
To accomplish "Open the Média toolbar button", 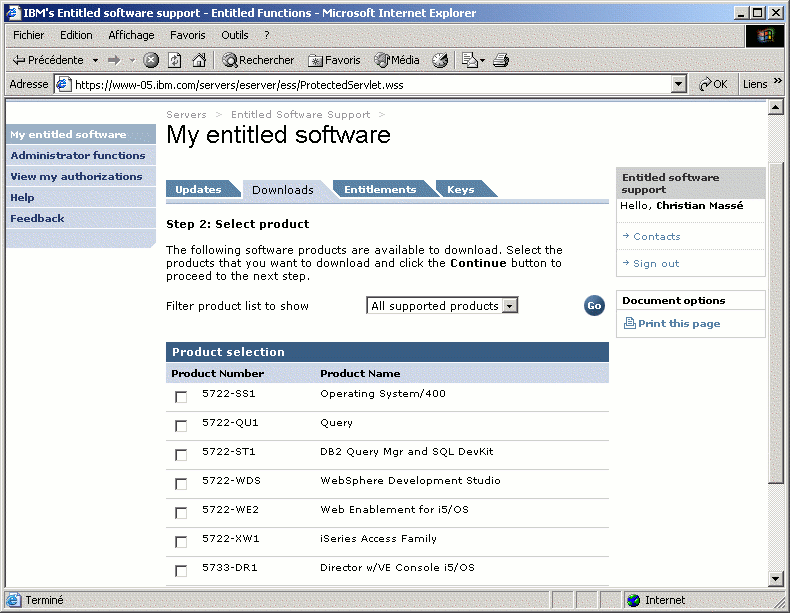I will click(x=397, y=60).
